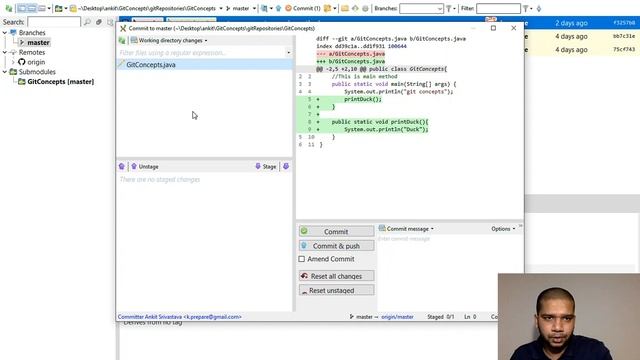The width and height of the screenshot is (640, 360).
Task: Click the pull icon in main toolbar
Action: tap(264, 8)
